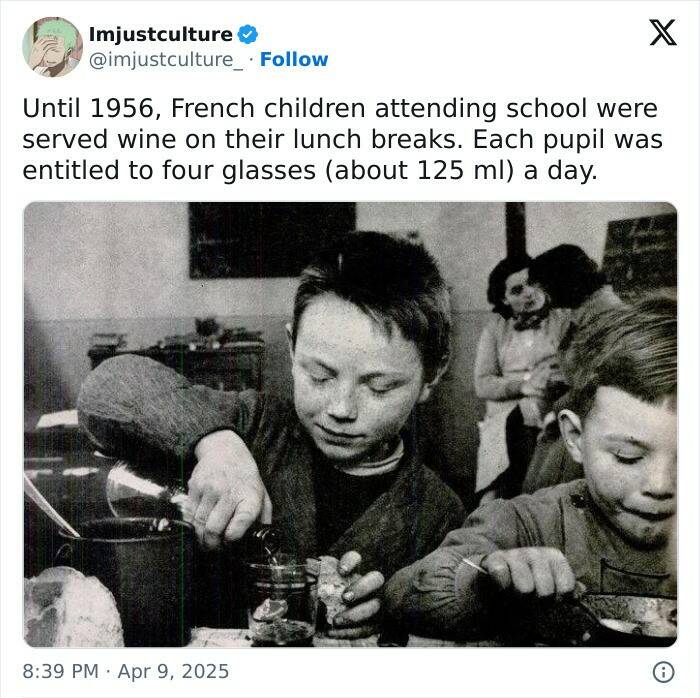
Task: Open the Imjustculture profile avatar
Action: [x=52, y=47]
